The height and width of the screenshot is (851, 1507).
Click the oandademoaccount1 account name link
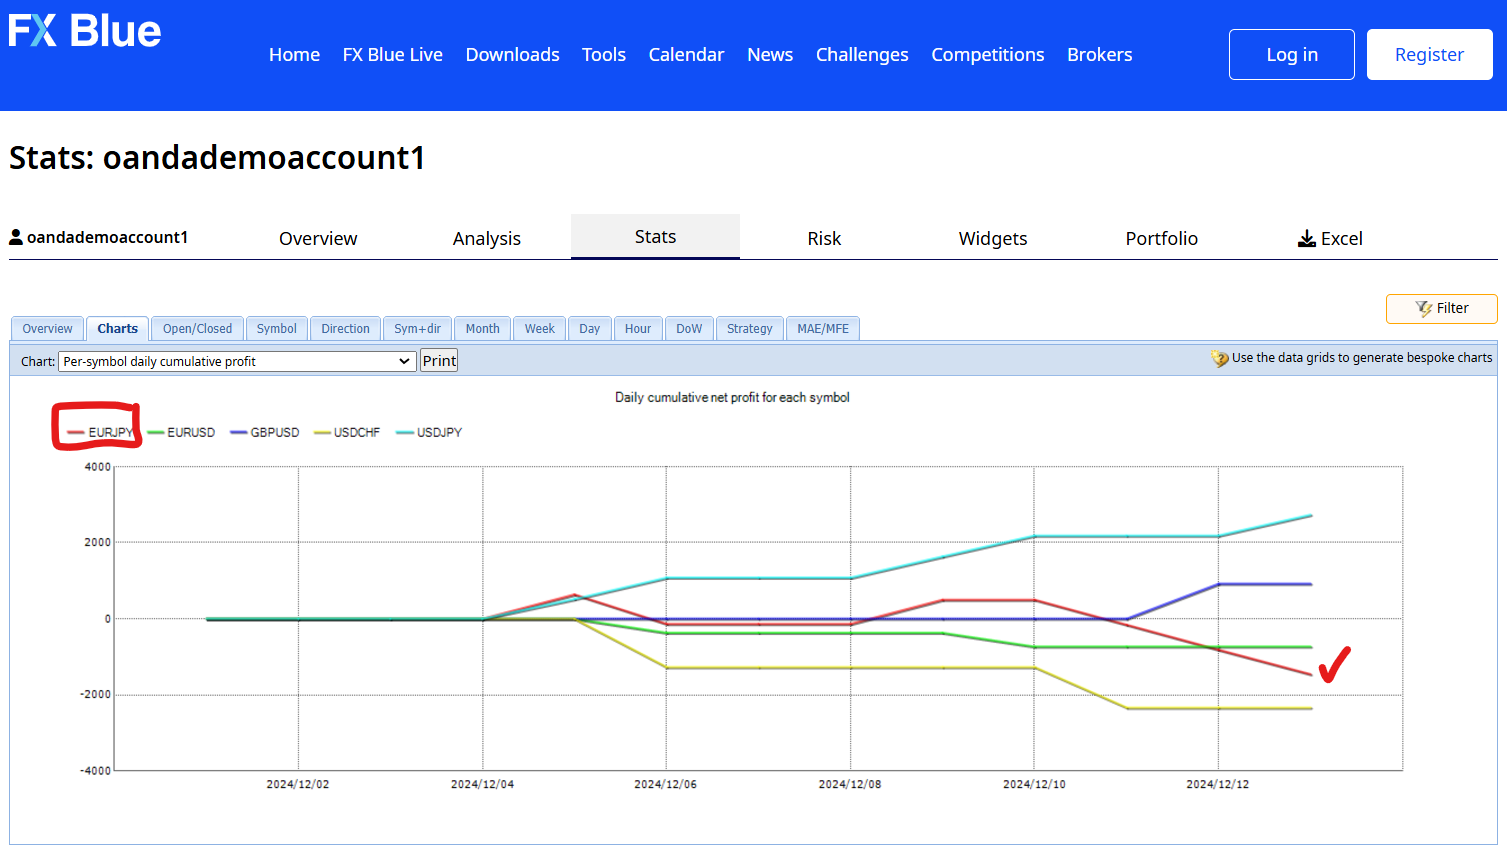point(107,237)
